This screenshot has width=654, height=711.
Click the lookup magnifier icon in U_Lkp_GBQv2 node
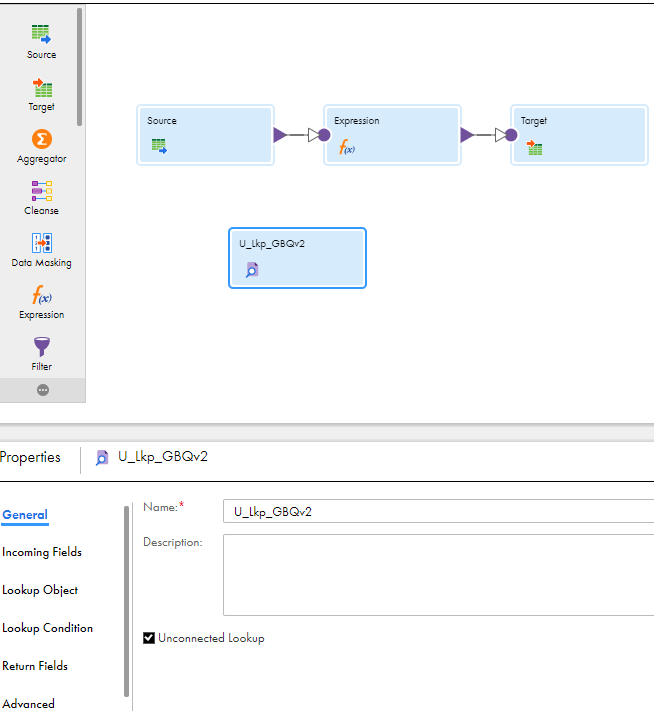252,269
